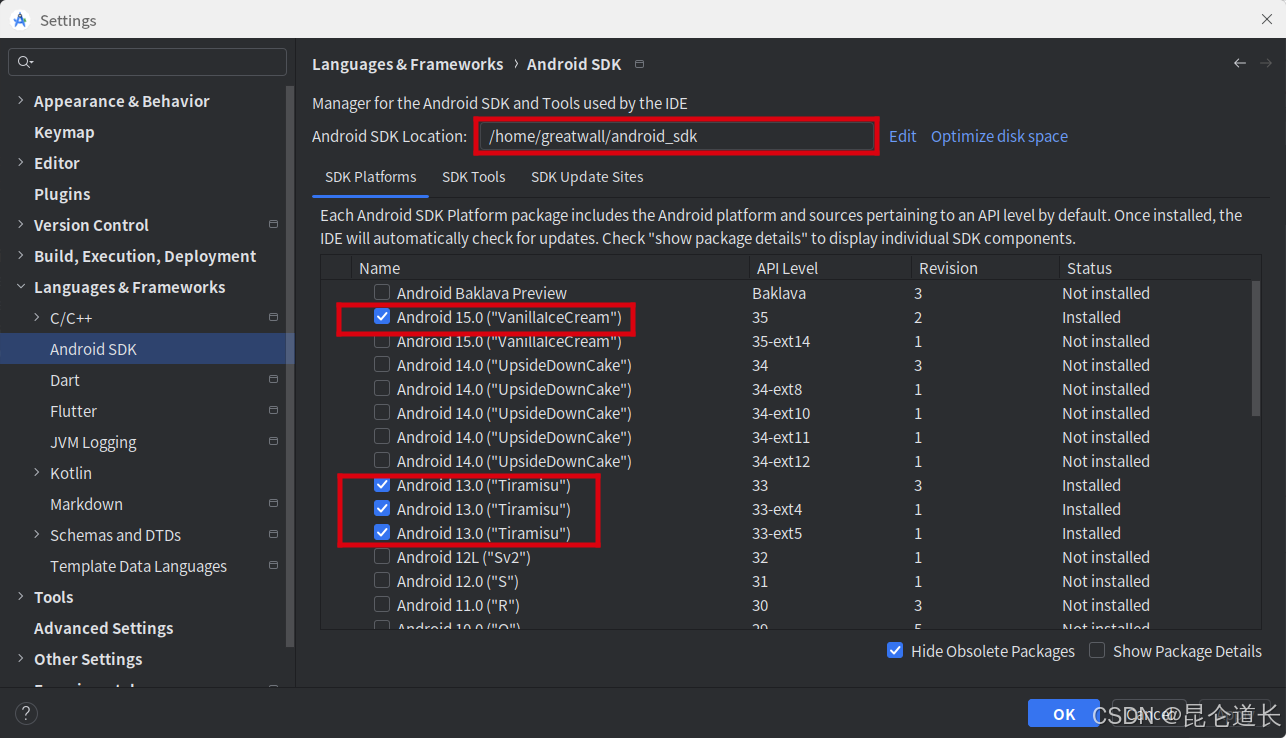This screenshot has height=738, width=1286.
Task: Click the project icon next to C/C++
Action: [273, 318]
